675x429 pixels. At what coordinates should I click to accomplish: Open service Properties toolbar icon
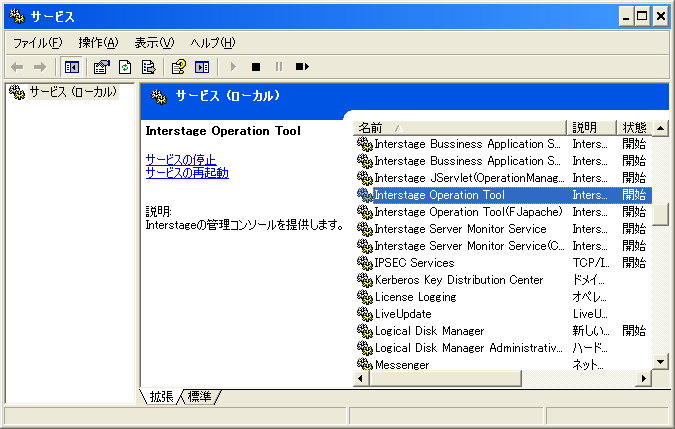point(102,67)
